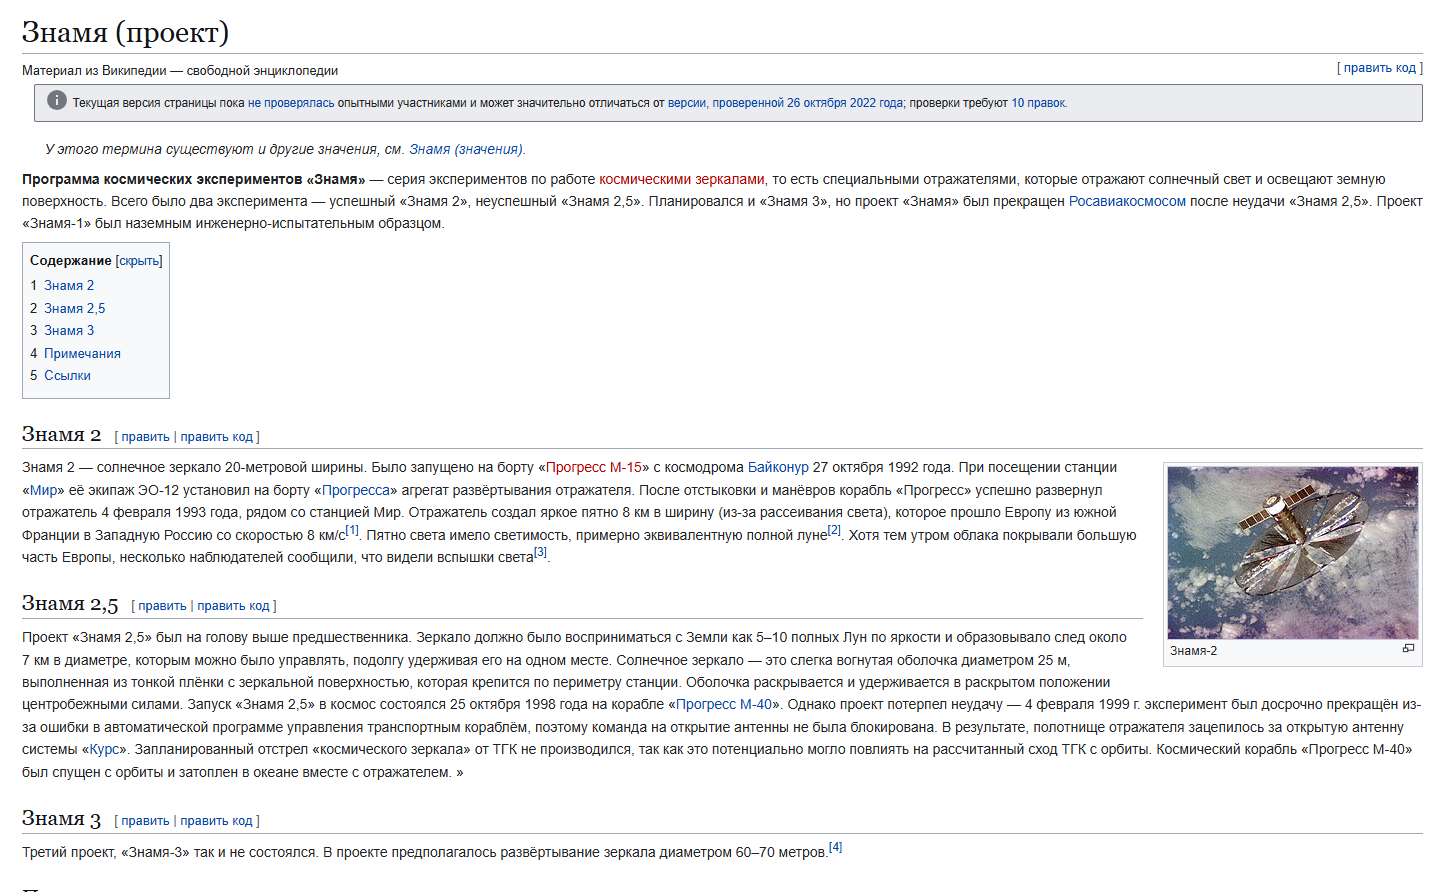1440x892 pixels.
Task: Hide the contents box with «скрыть»
Action: click(139, 261)
